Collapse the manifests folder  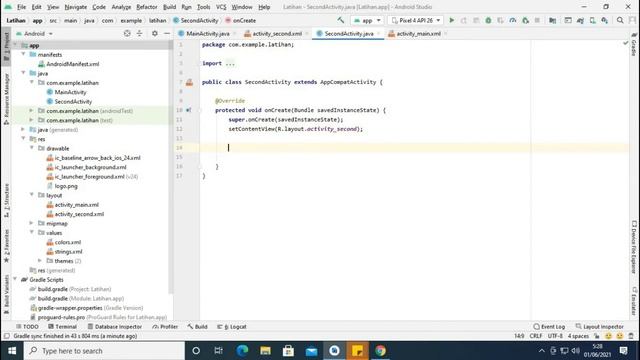pos(23,54)
